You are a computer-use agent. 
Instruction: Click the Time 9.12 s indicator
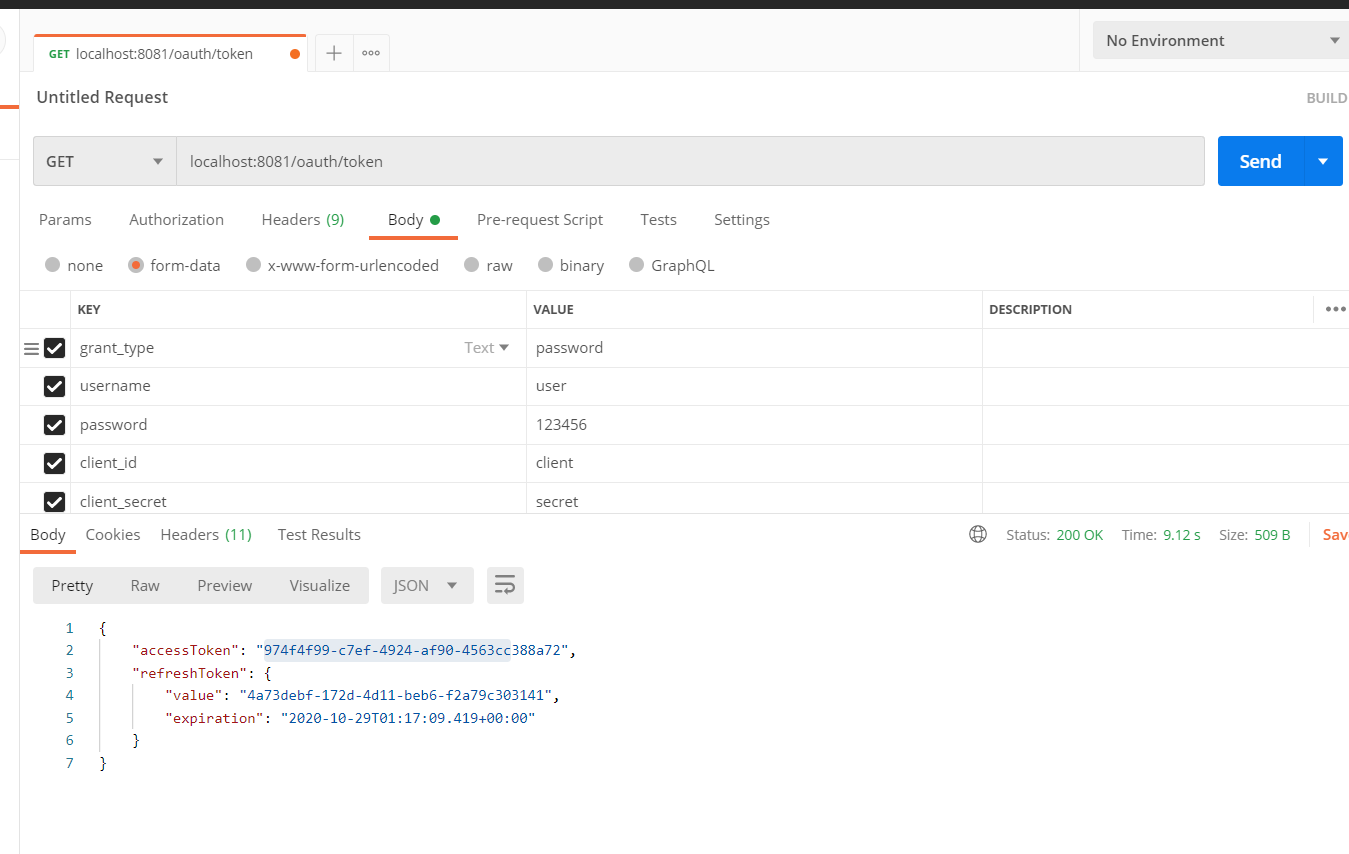coord(1161,535)
